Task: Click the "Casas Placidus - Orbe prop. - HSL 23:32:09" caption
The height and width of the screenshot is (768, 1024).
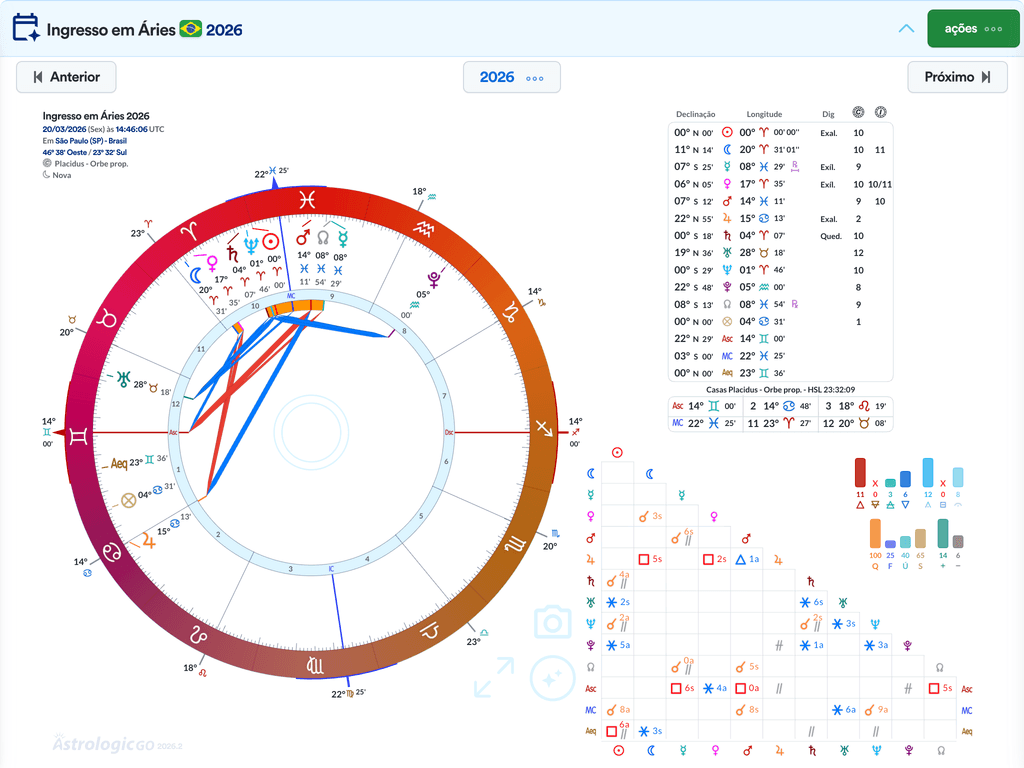Action: click(780, 390)
